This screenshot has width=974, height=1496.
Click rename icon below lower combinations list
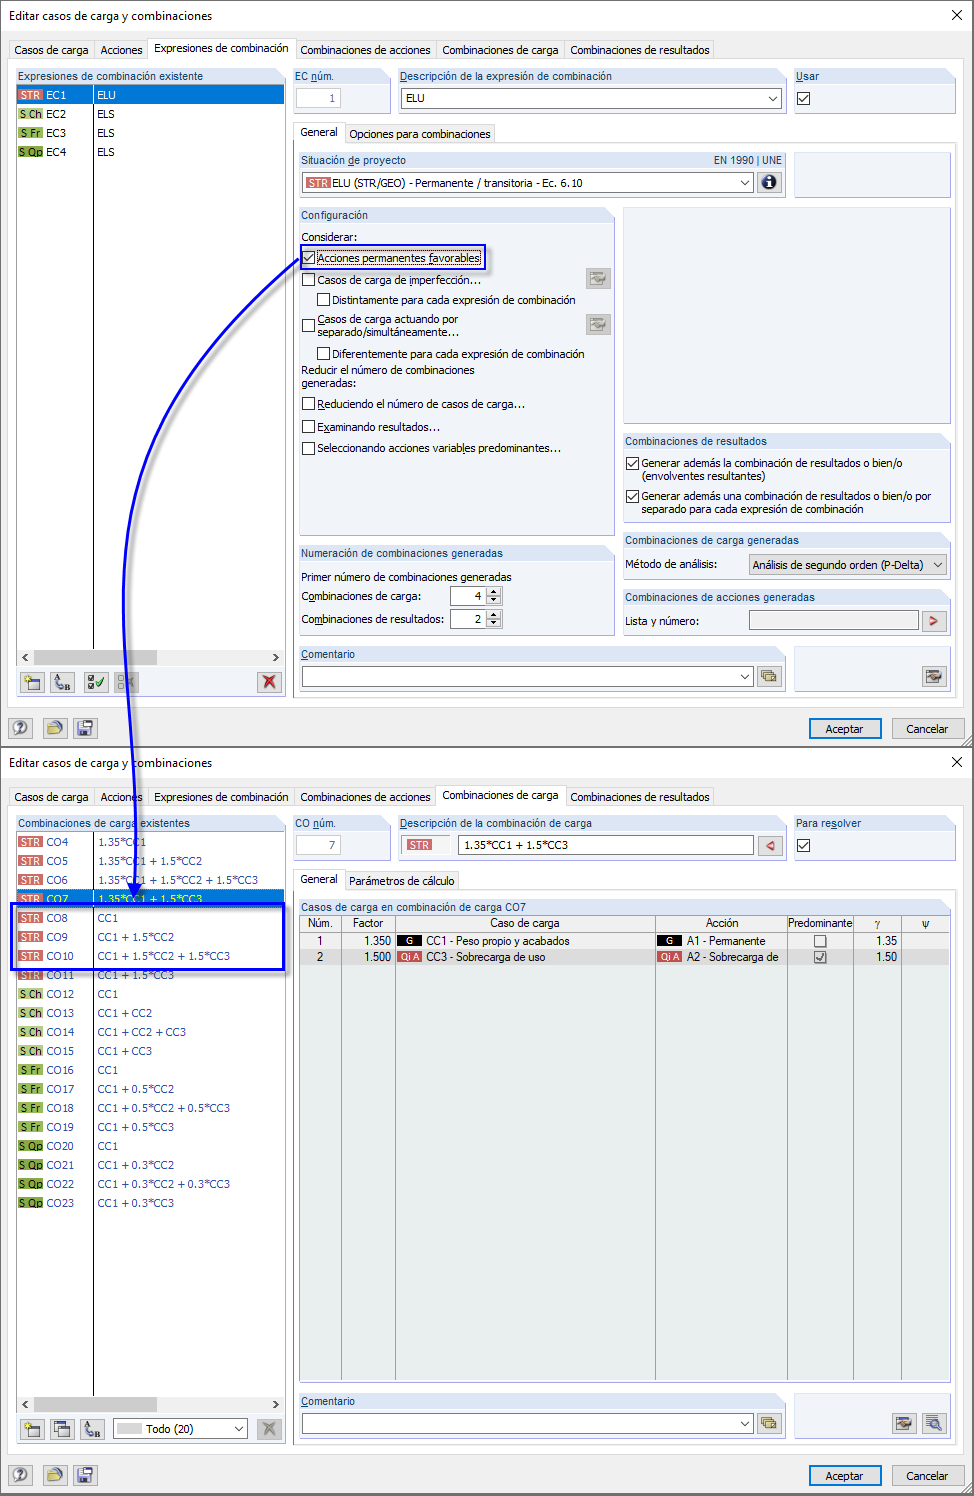[x=92, y=1429]
